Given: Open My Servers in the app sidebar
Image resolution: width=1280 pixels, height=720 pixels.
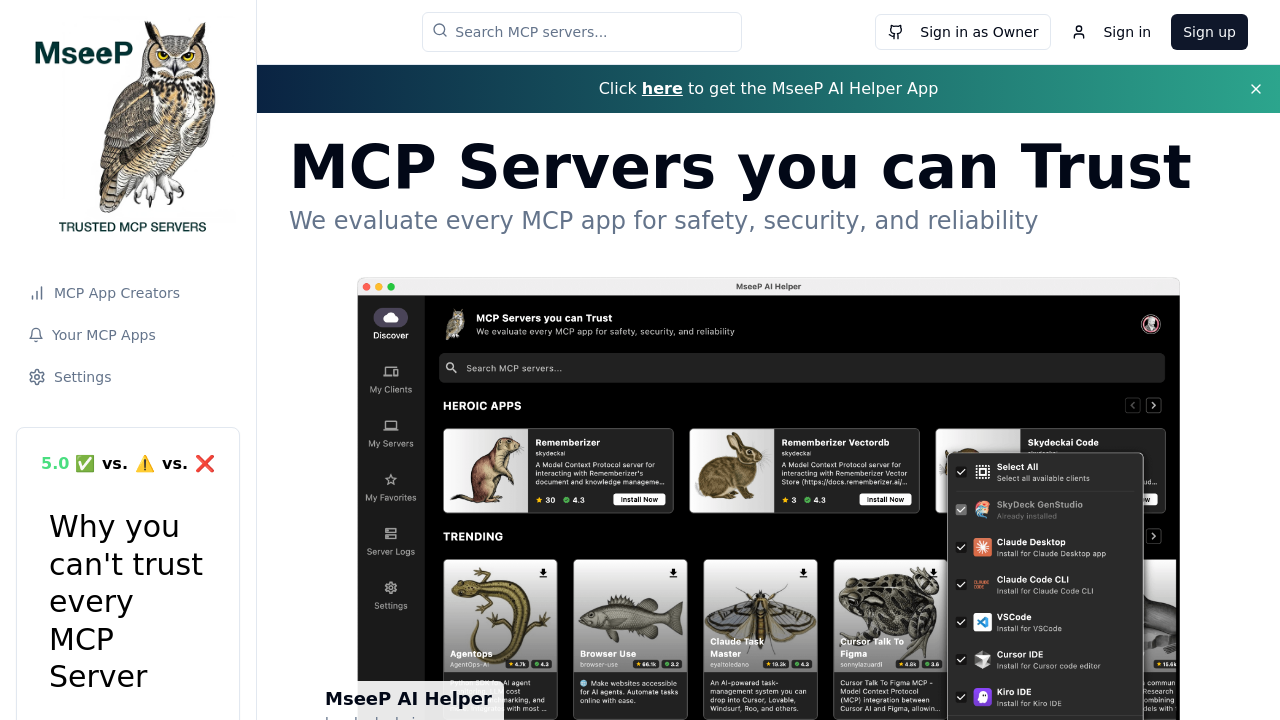Looking at the screenshot, I should click(390, 432).
